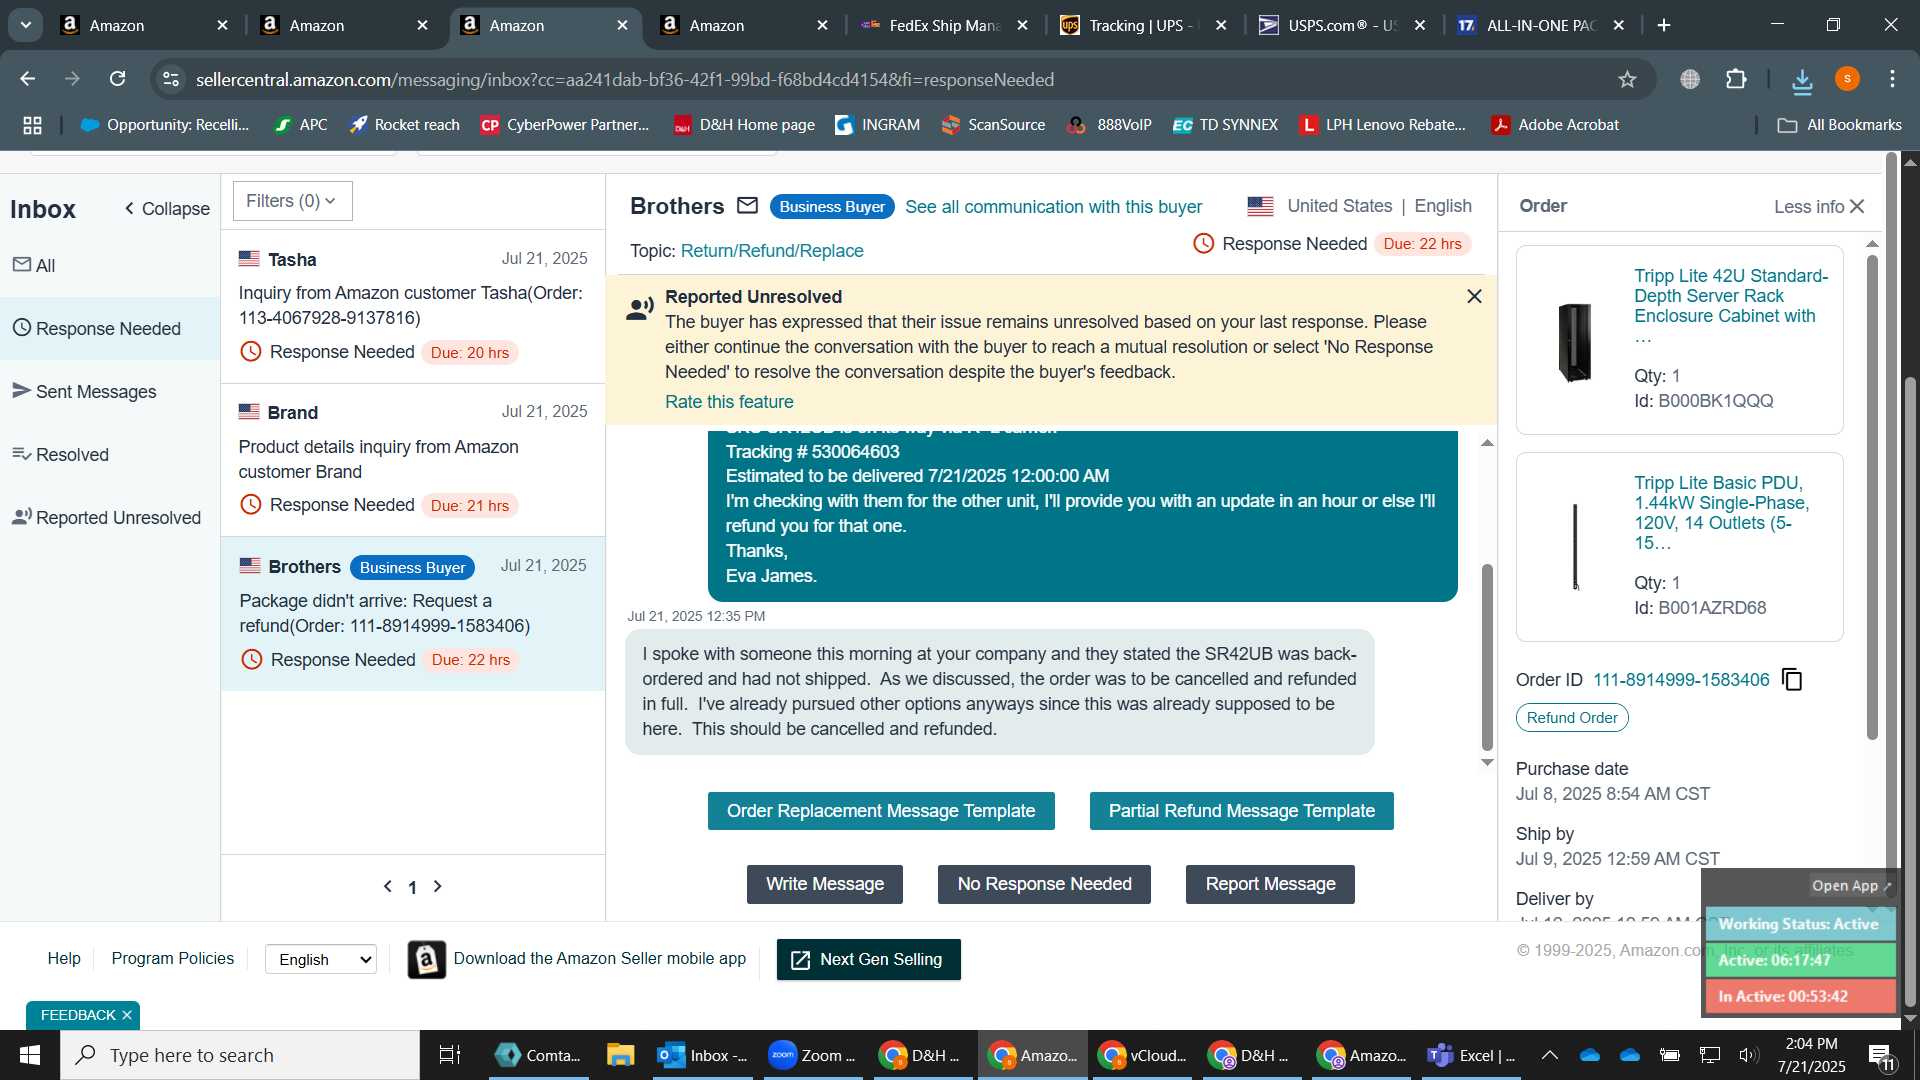Screen dimensions: 1920x1080
Task: Click the Write Message button
Action: [825, 884]
